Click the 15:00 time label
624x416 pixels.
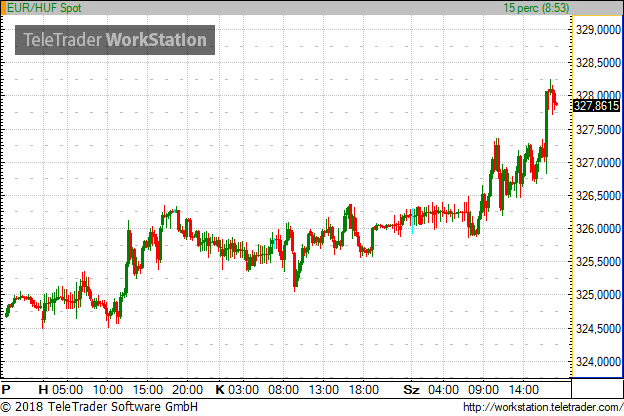click(x=148, y=389)
